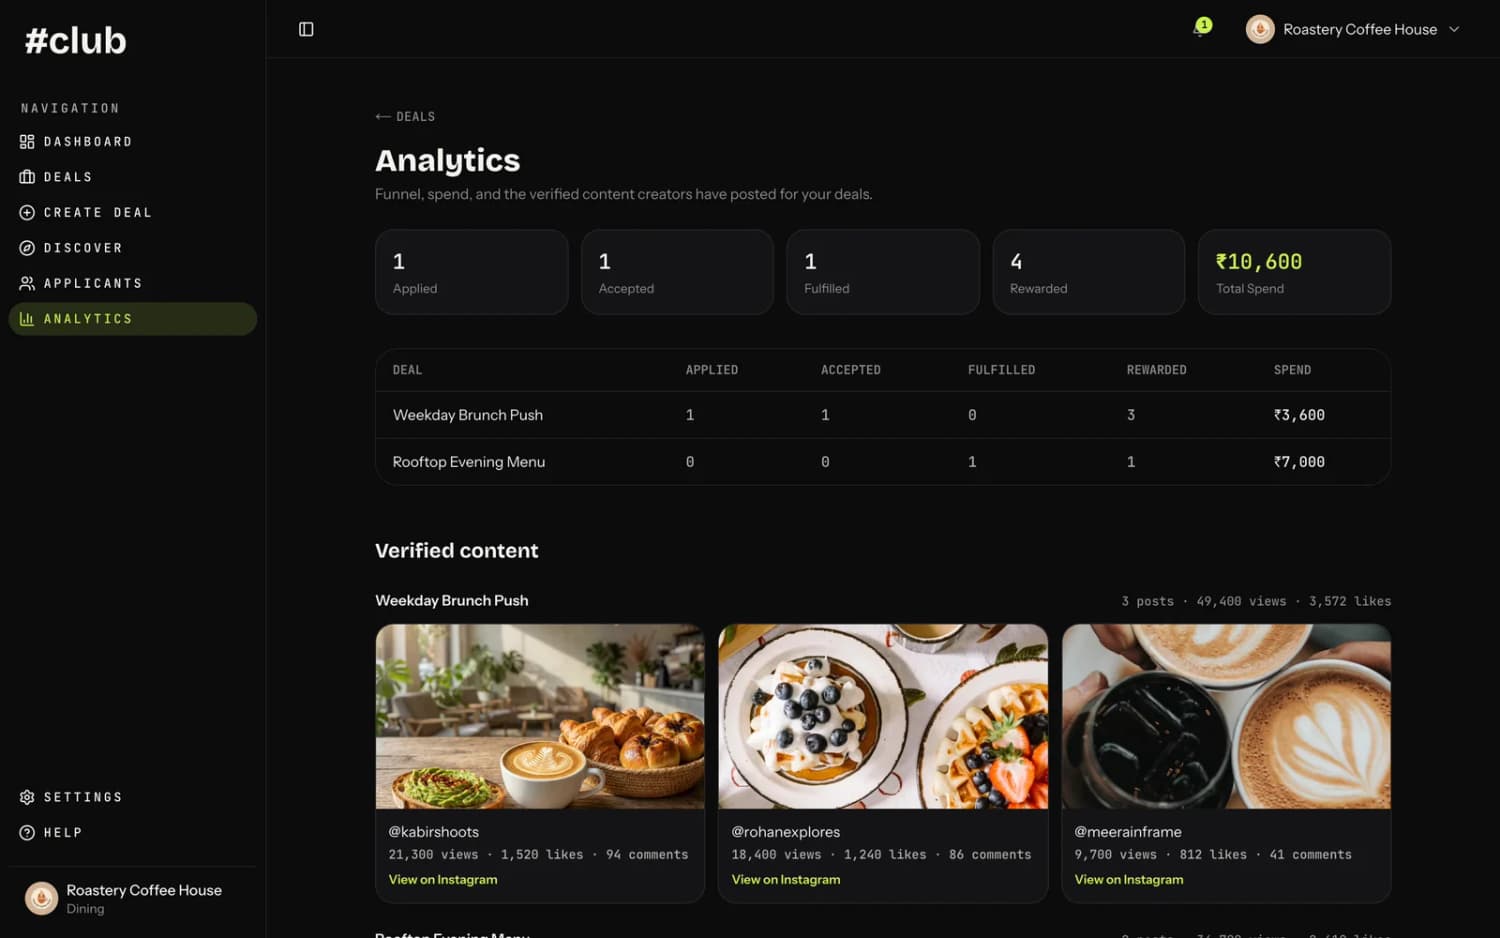View @rohanexplores post on Instagram

[x=786, y=880]
